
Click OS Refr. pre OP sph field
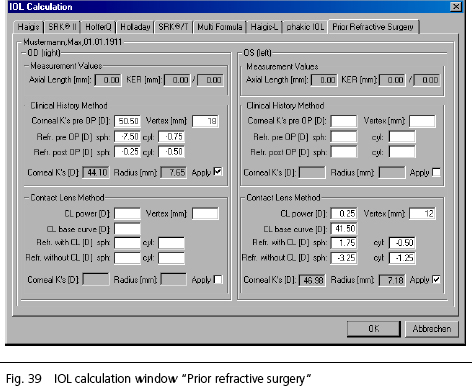pos(344,137)
